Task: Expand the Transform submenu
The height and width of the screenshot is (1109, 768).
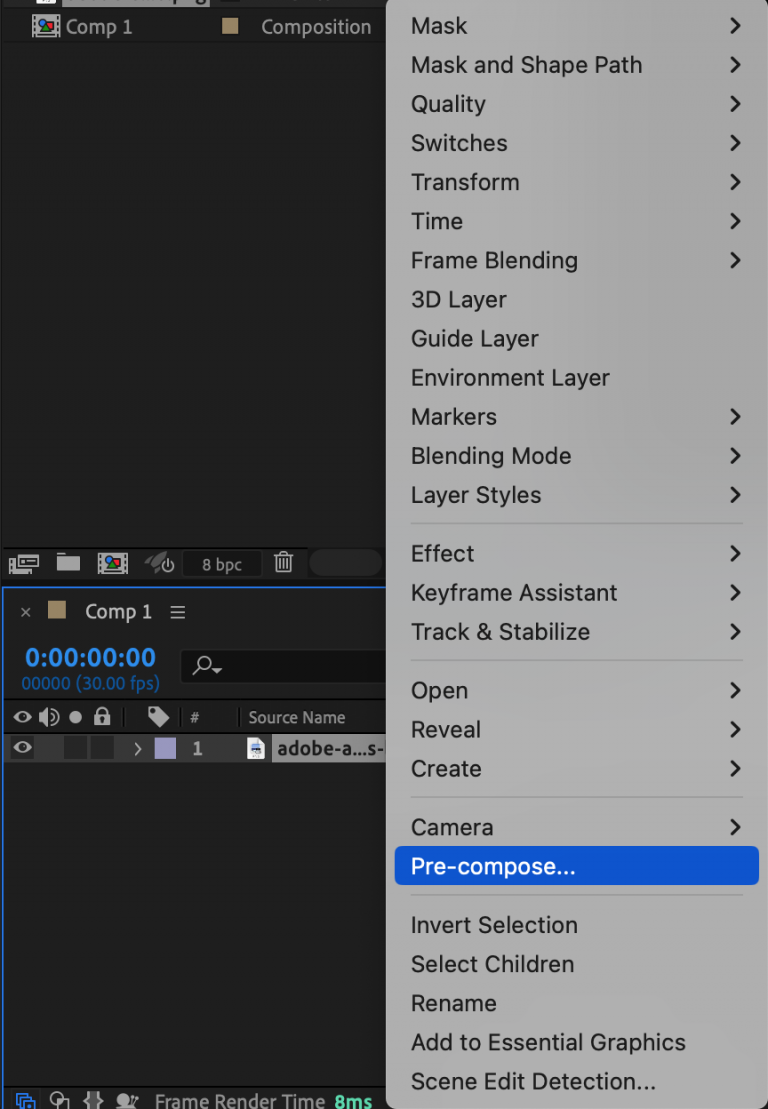Action: point(465,182)
